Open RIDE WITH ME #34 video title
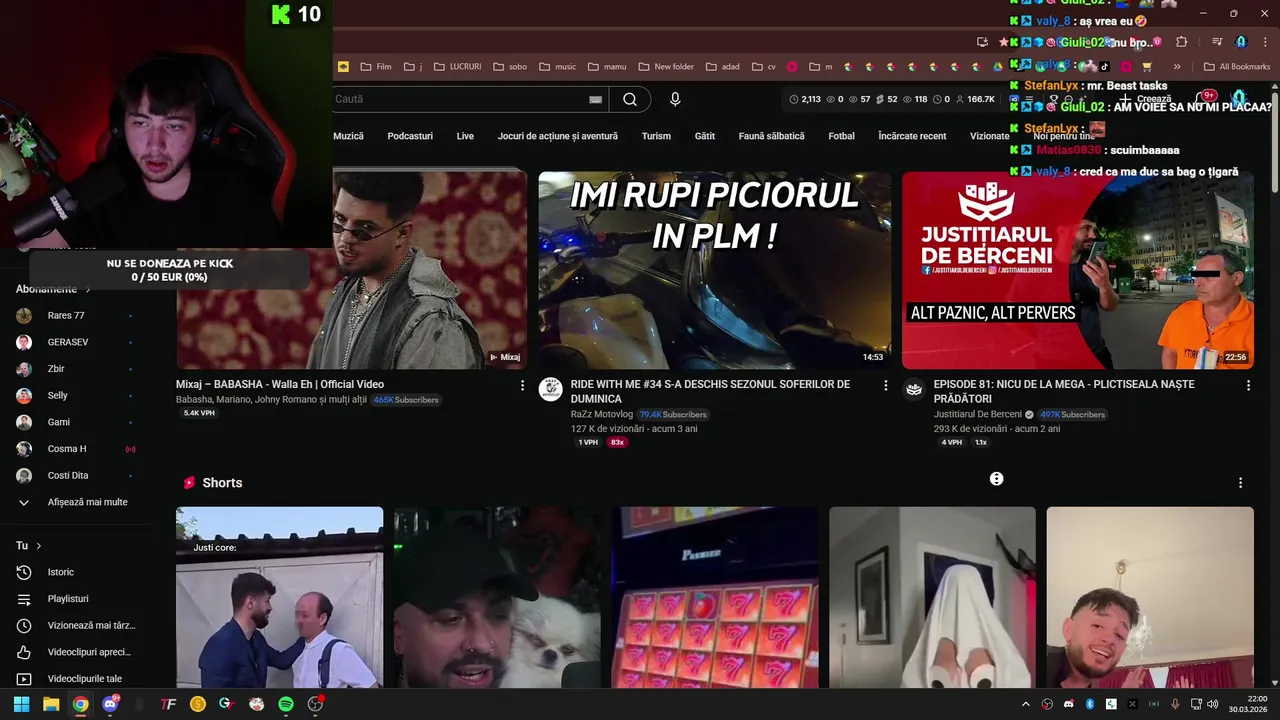The height and width of the screenshot is (720, 1280). [x=710, y=391]
